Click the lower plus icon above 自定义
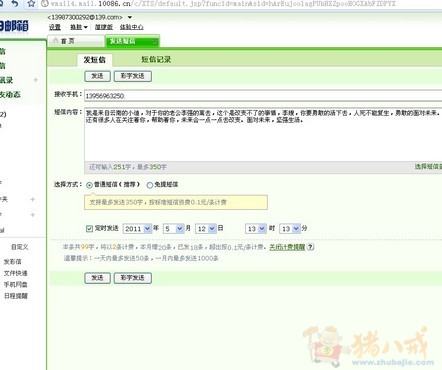Screen dimensions: 442x370 click(x=32, y=215)
